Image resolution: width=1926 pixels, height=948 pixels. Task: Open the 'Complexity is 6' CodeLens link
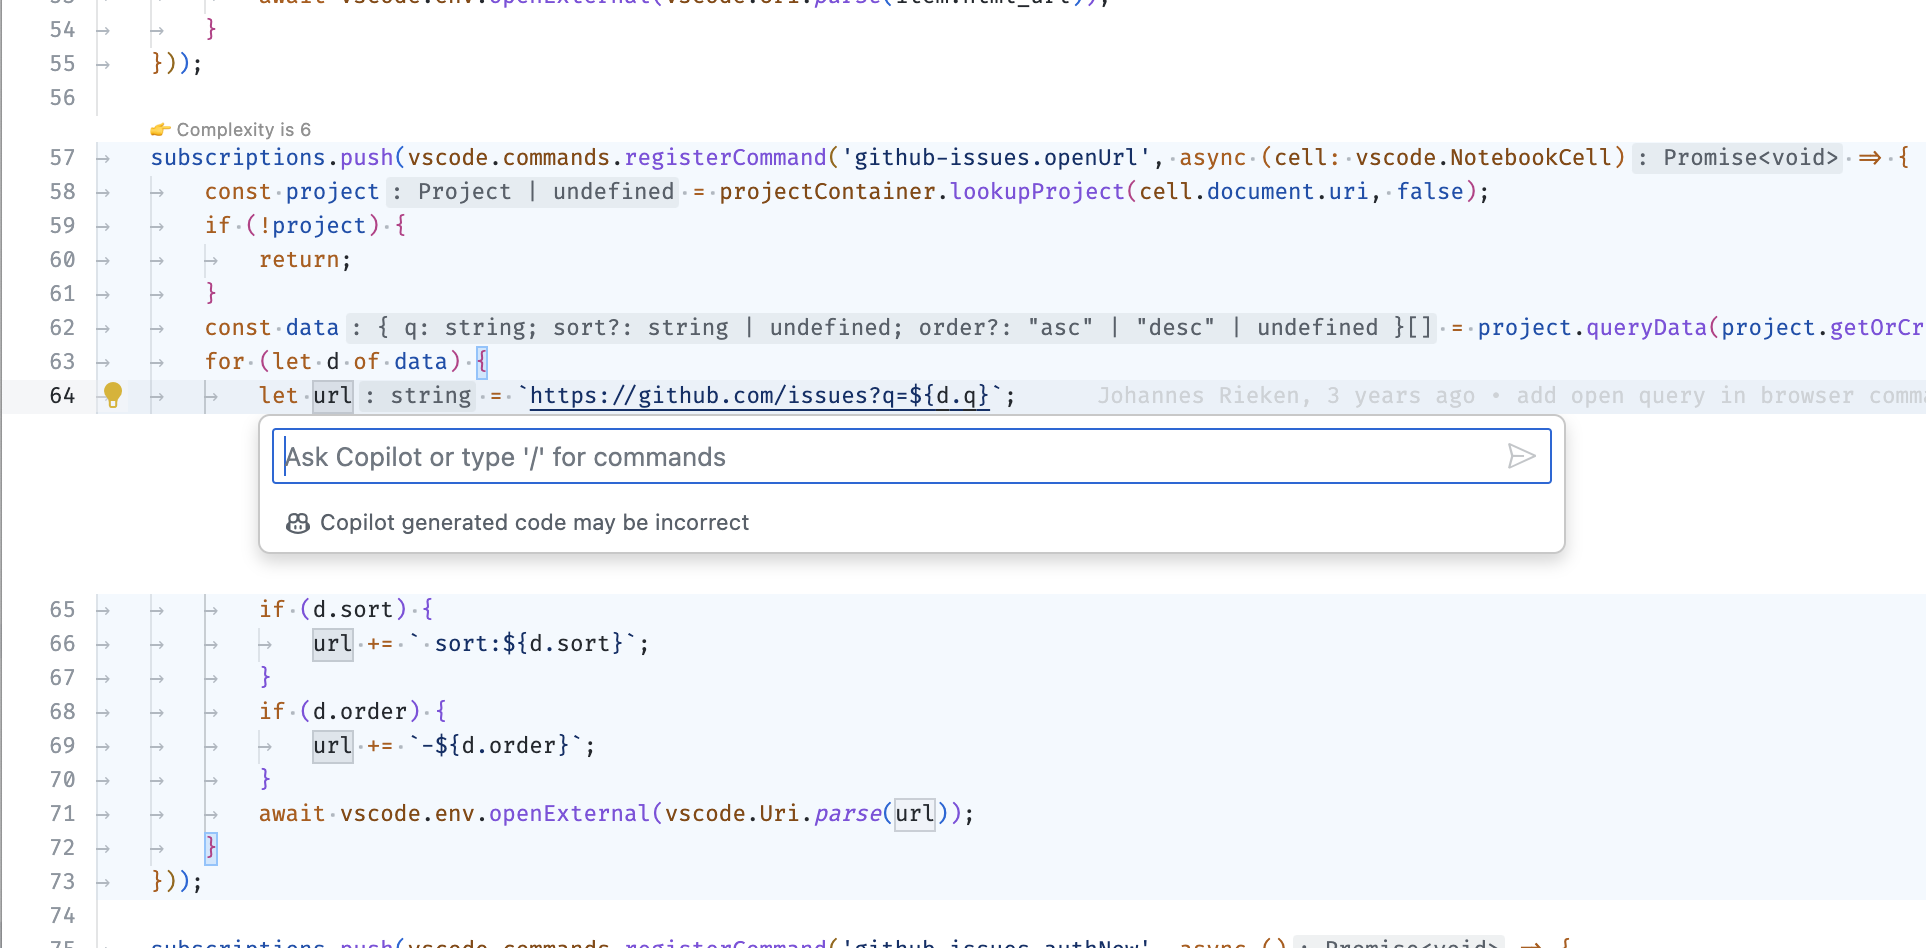243,129
